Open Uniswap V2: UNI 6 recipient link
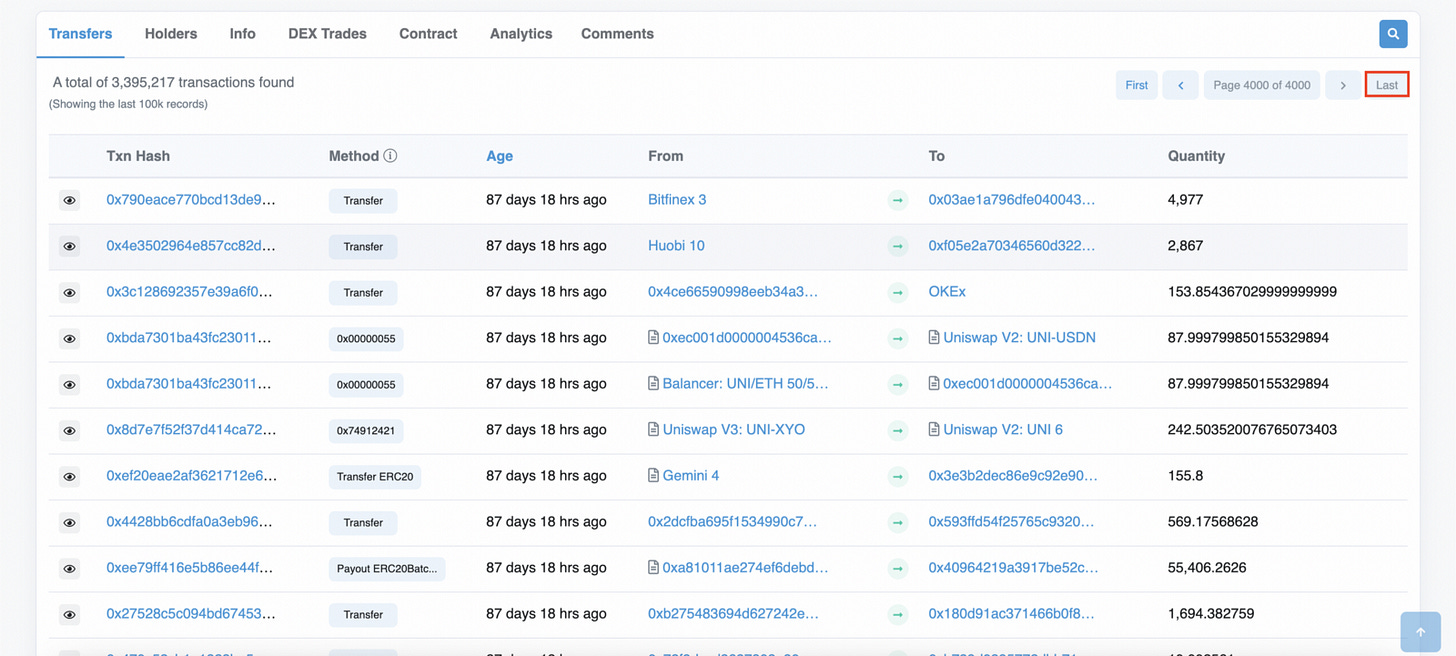 [1003, 430]
